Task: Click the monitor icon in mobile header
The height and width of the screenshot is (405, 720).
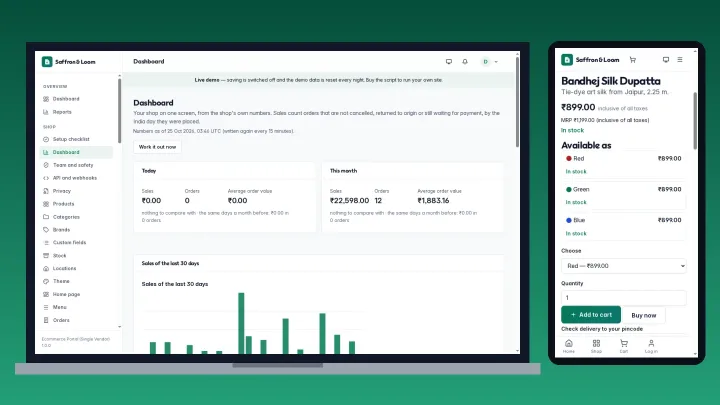Action: coord(666,60)
